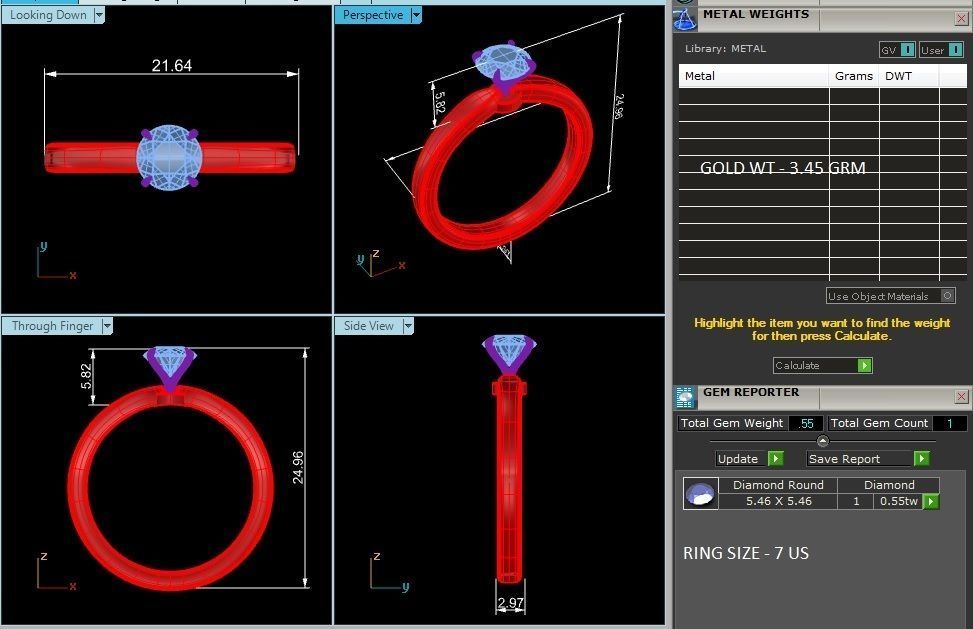Viewport: 973px width, 629px height.
Task: Click the Save Report button
Action: point(868,458)
